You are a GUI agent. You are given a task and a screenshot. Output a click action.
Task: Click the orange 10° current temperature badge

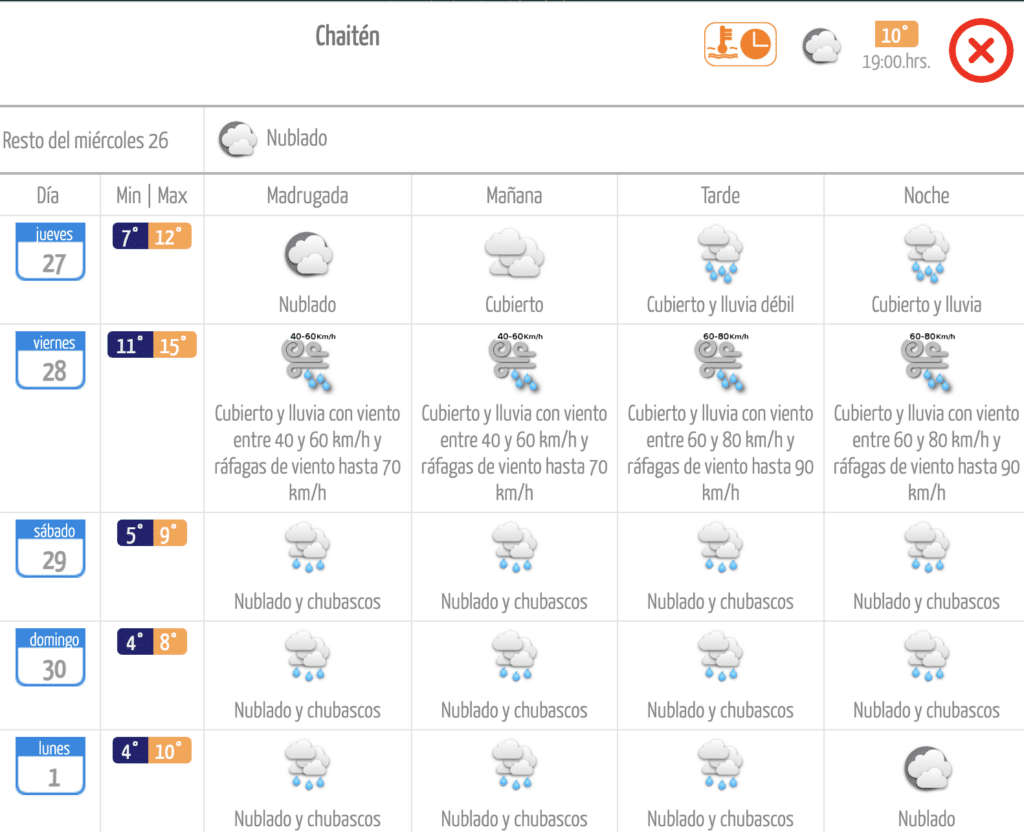click(896, 35)
